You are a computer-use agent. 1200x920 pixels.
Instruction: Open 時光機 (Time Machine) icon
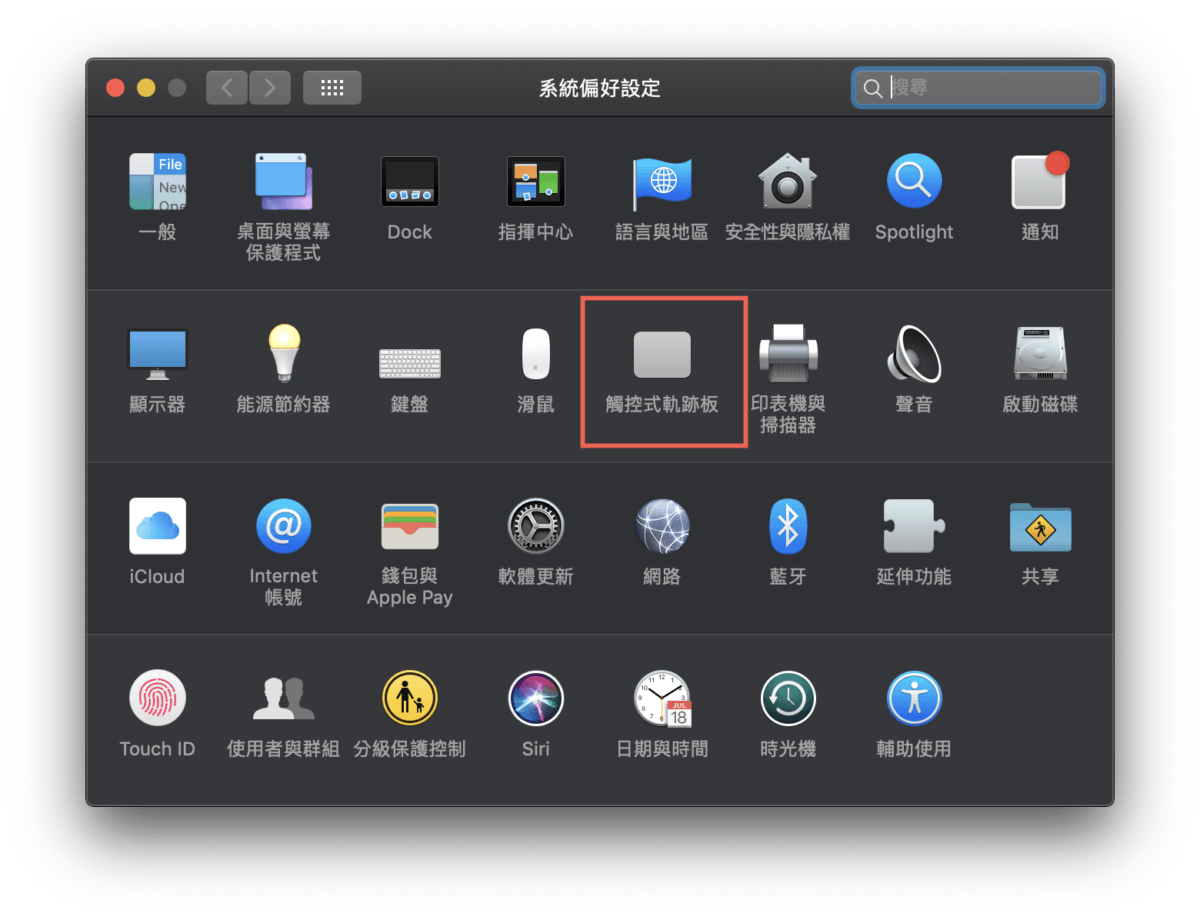click(787, 698)
